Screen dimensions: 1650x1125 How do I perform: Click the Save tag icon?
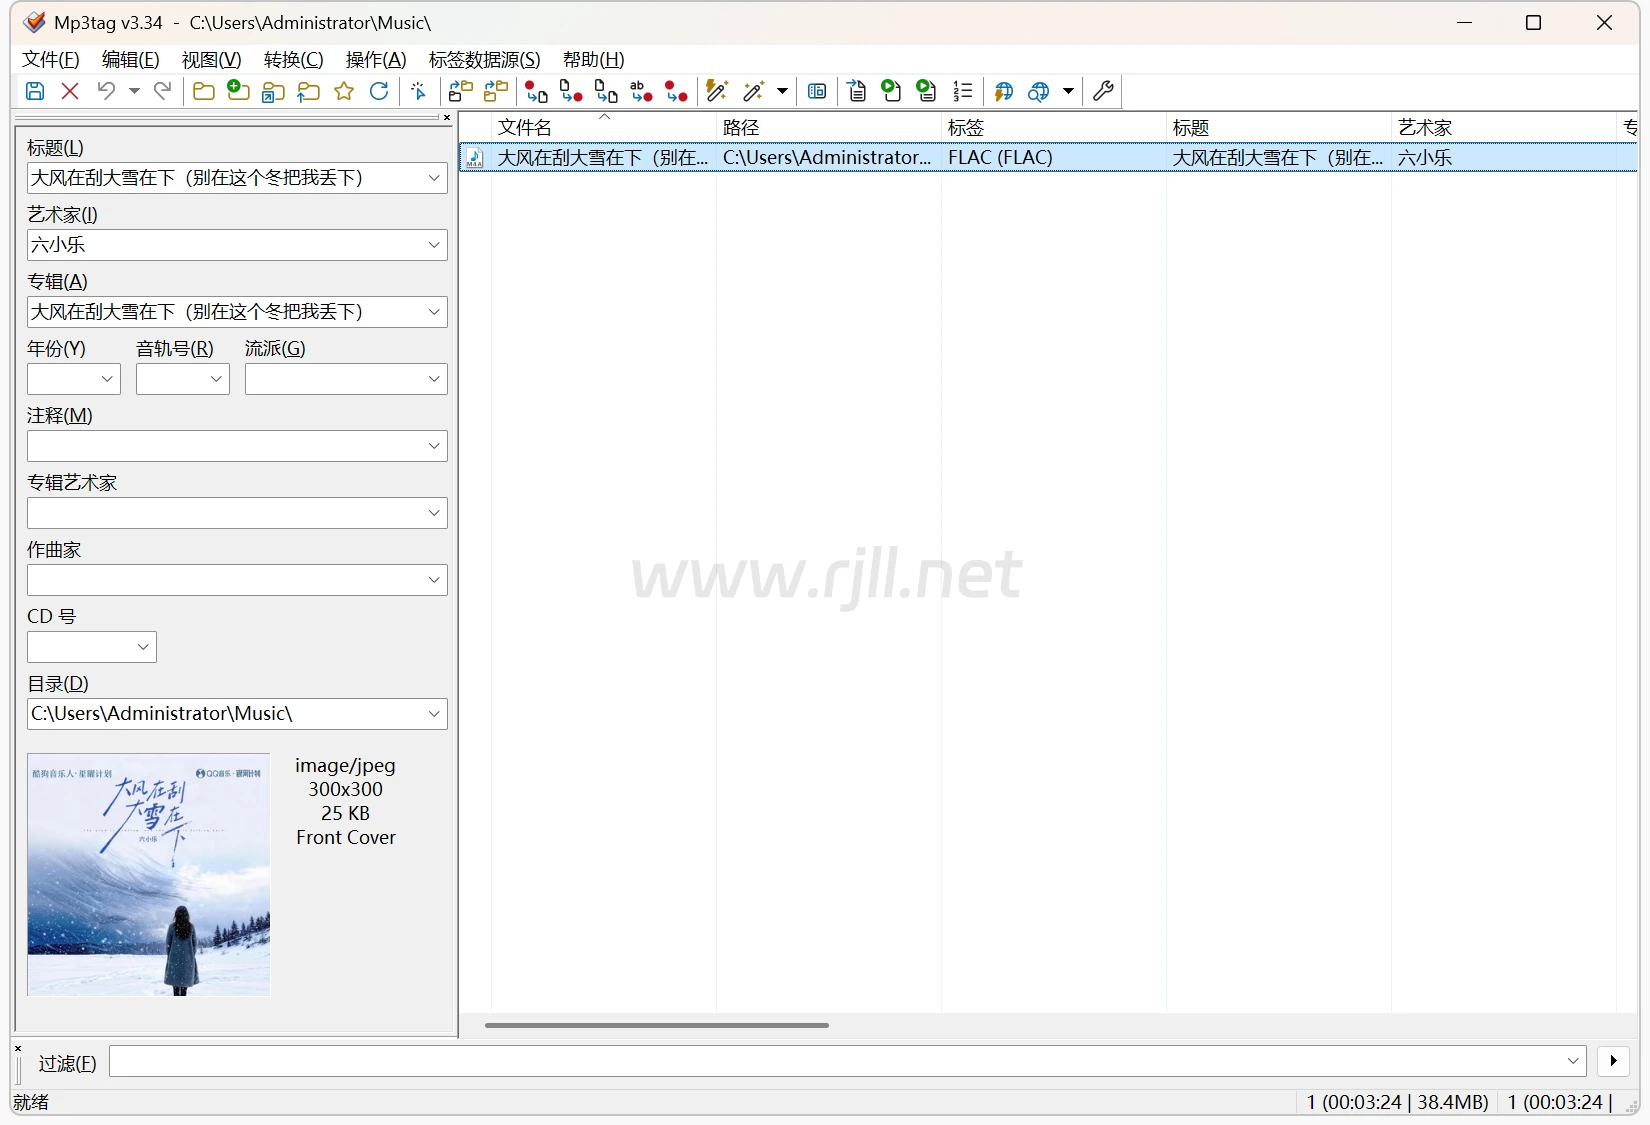(x=35, y=92)
